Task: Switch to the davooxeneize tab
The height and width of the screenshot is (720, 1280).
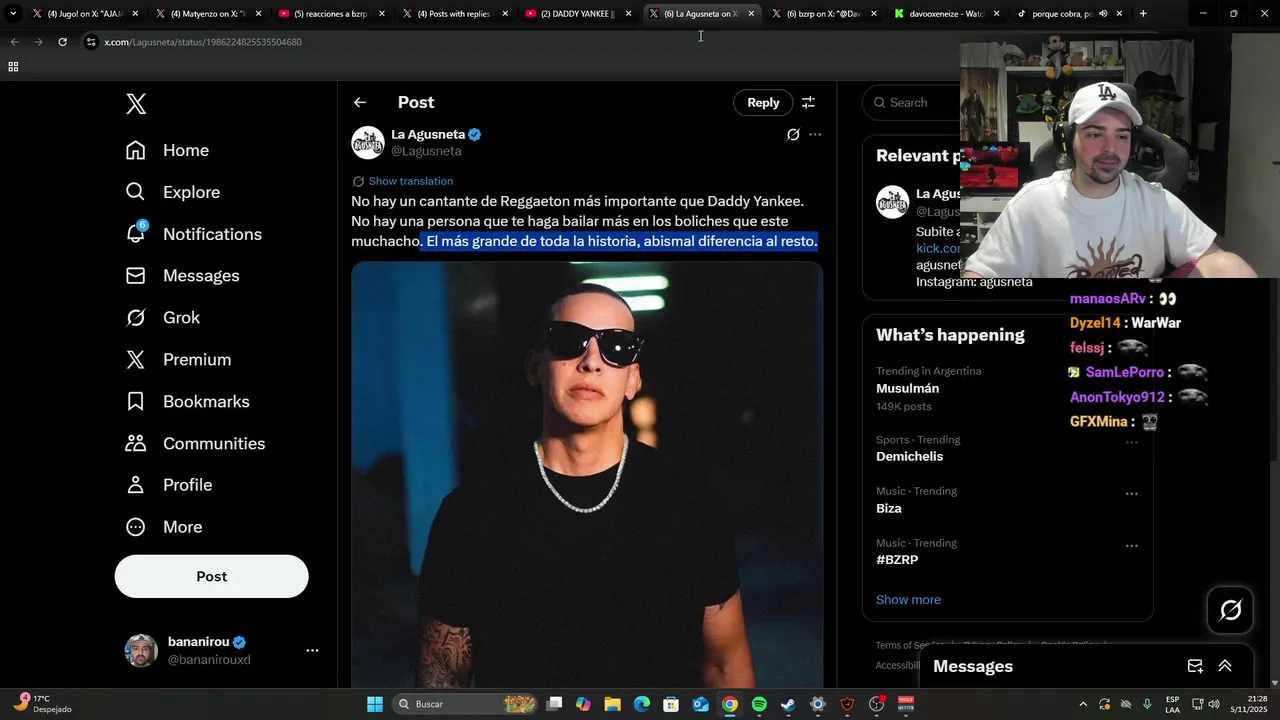Action: pos(946,14)
